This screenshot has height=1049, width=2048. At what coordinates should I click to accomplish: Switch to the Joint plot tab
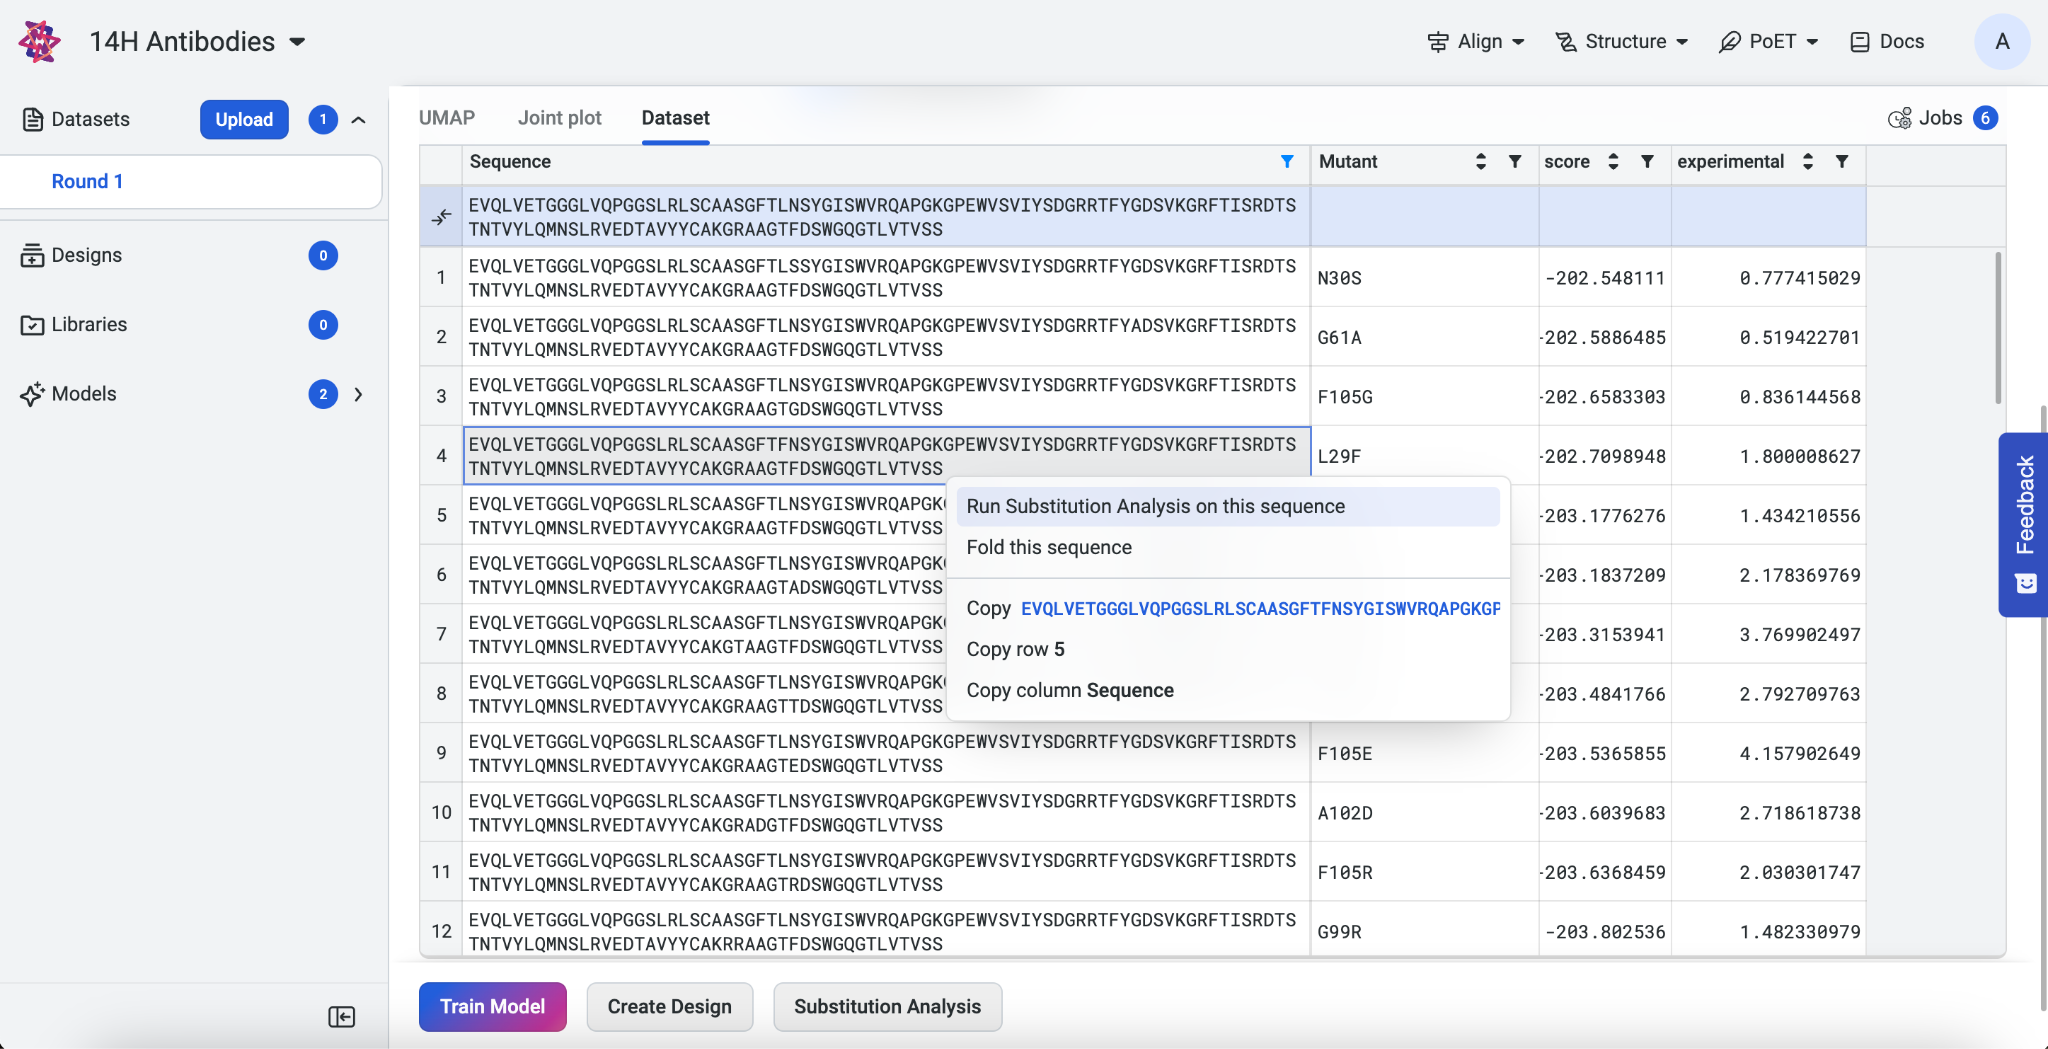tap(560, 117)
